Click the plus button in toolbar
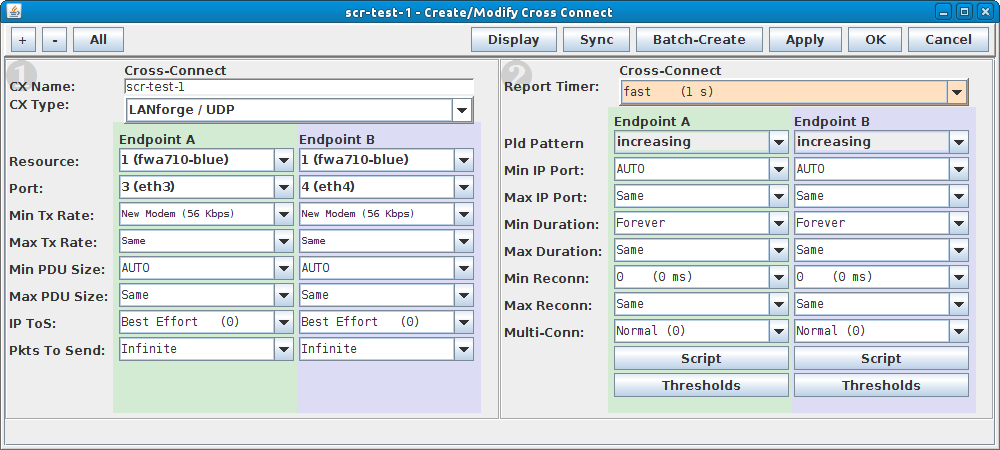 (24, 40)
